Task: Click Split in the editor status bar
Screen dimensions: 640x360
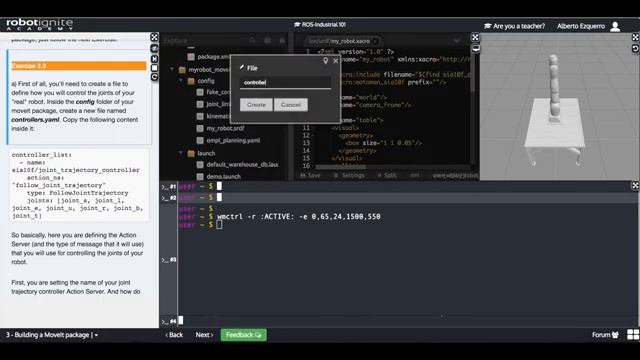Action: pos(387,175)
